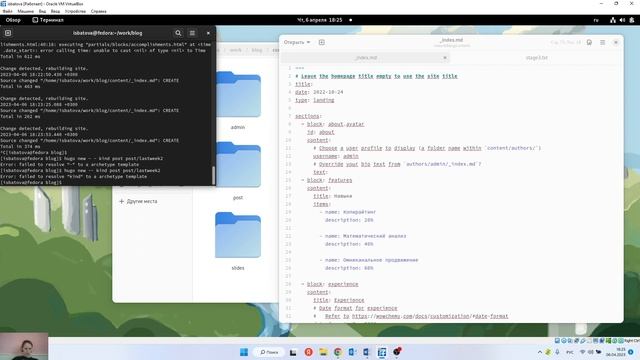Image resolution: width=640 pixels, height=360 pixels.
Task: Open the Вид menu of VirtualBox
Action: coord(42,11)
